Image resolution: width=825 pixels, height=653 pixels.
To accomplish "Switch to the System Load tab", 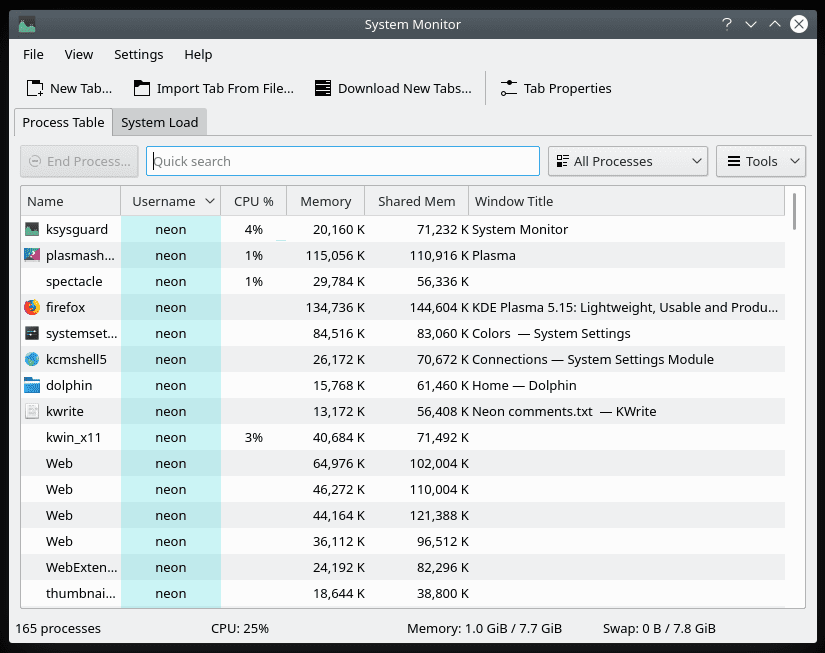I will click(159, 122).
